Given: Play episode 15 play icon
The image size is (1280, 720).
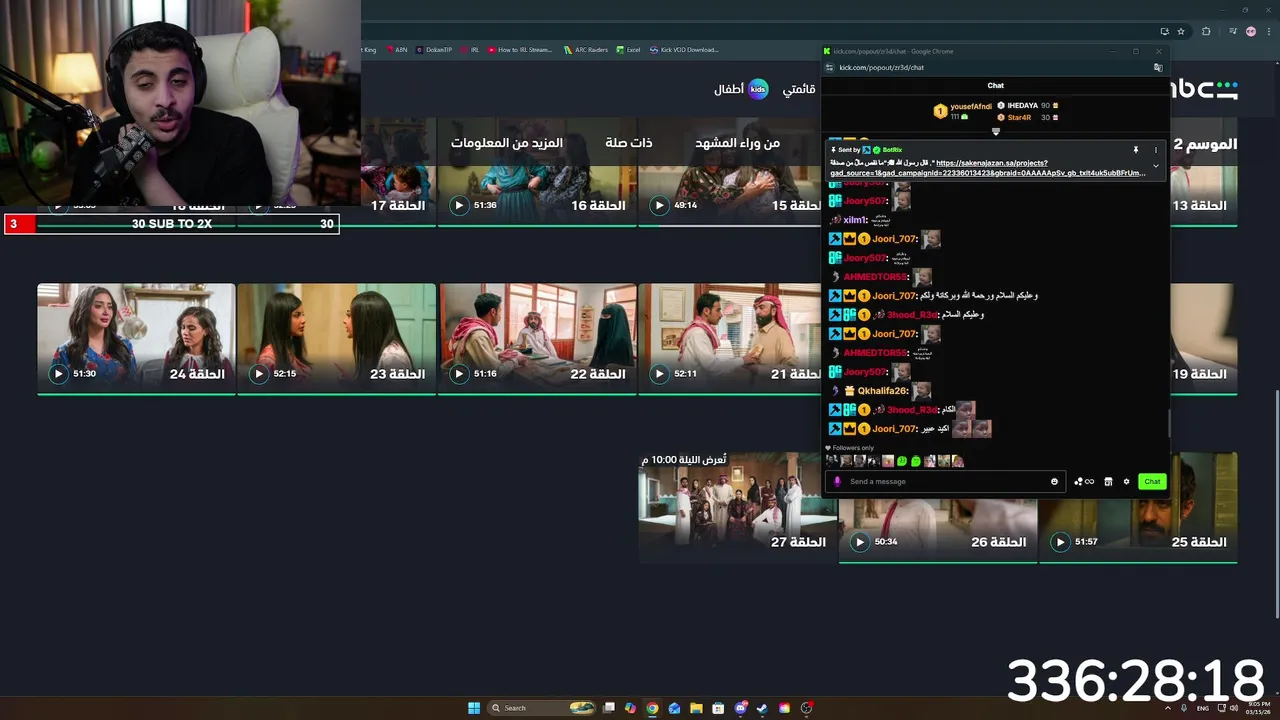Looking at the screenshot, I should tap(659, 205).
